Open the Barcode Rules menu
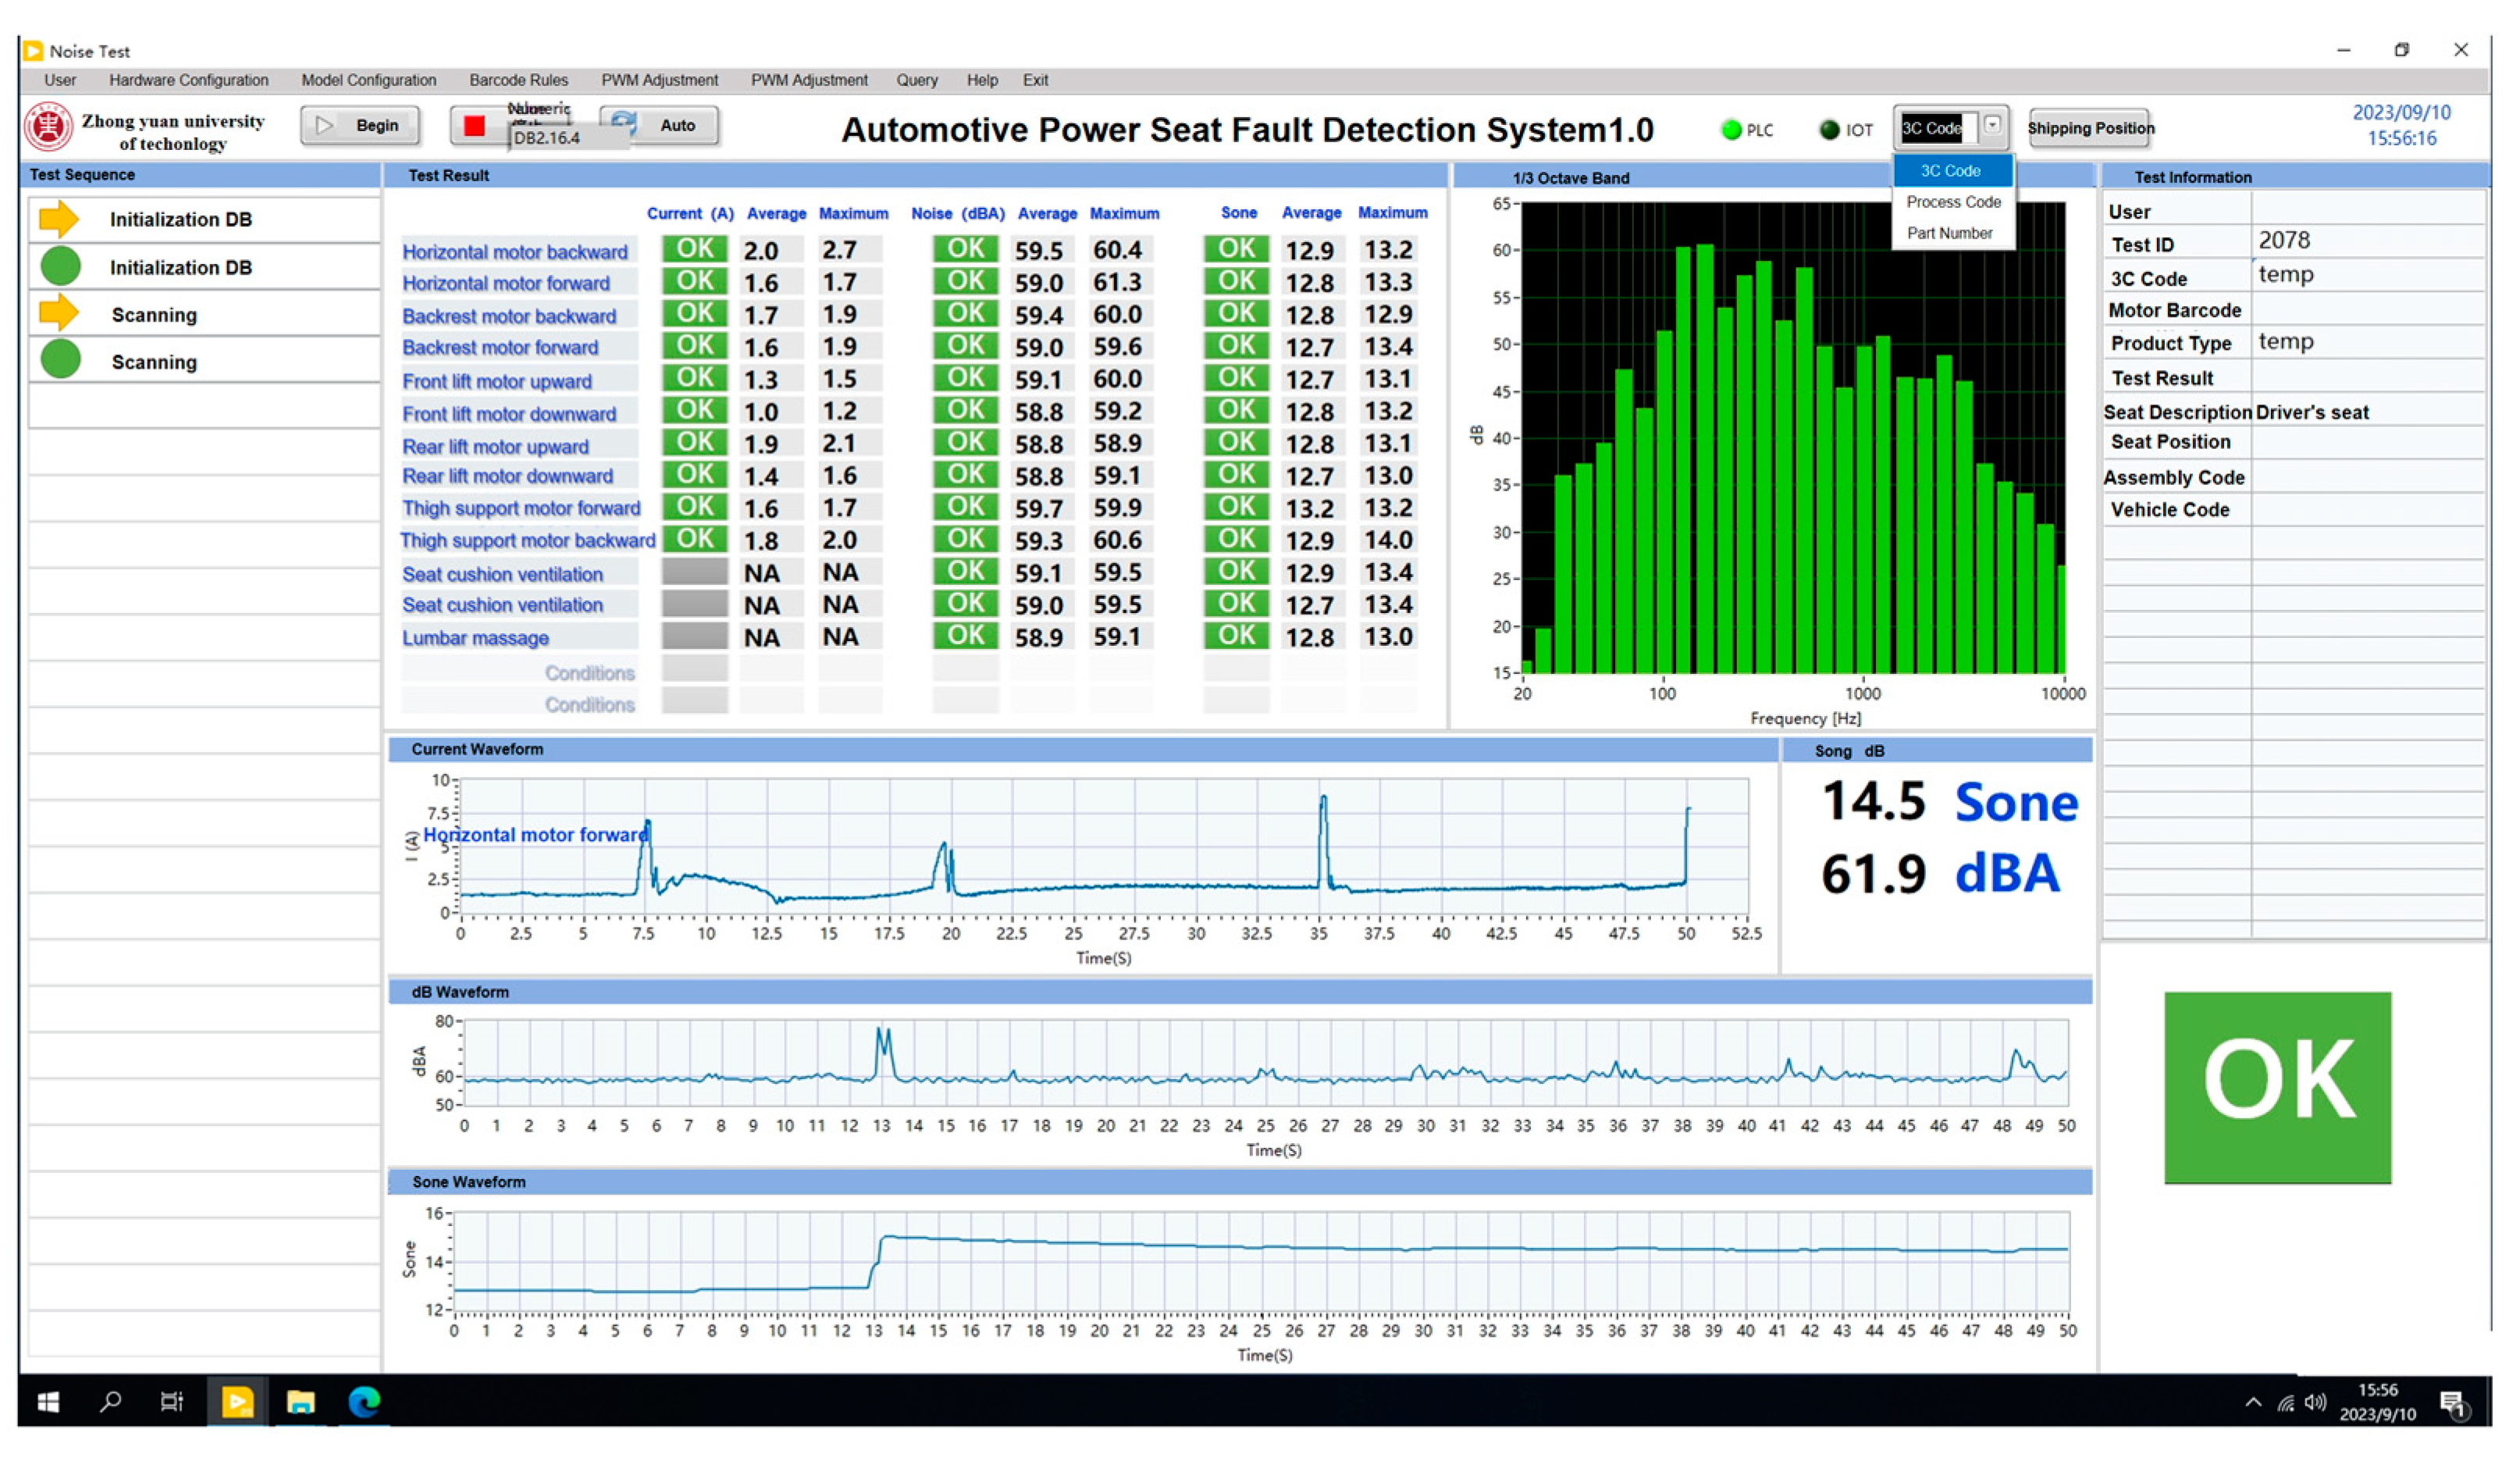 click(x=518, y=80)
